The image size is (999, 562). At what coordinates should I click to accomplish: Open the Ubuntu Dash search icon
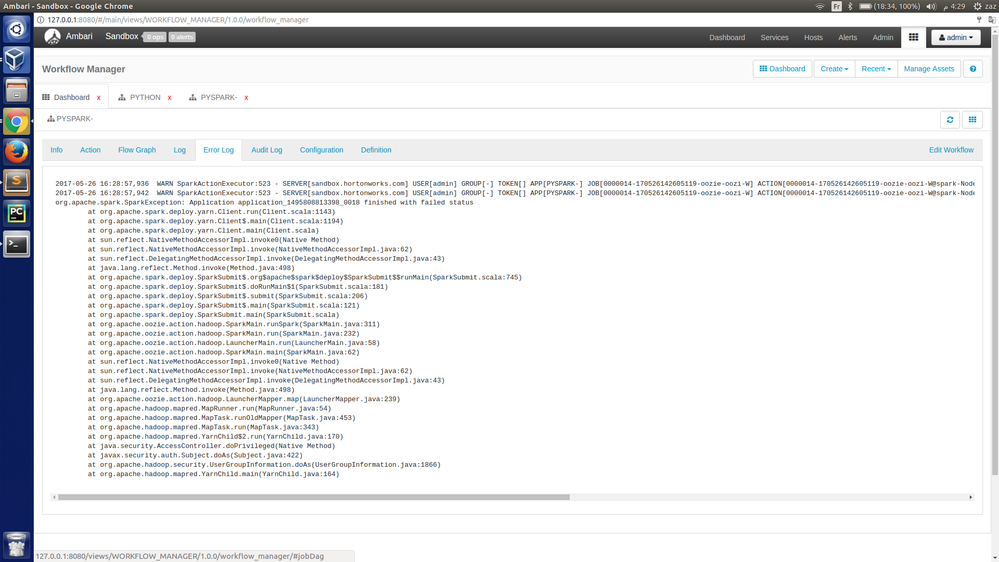click(x=17, y=29)
